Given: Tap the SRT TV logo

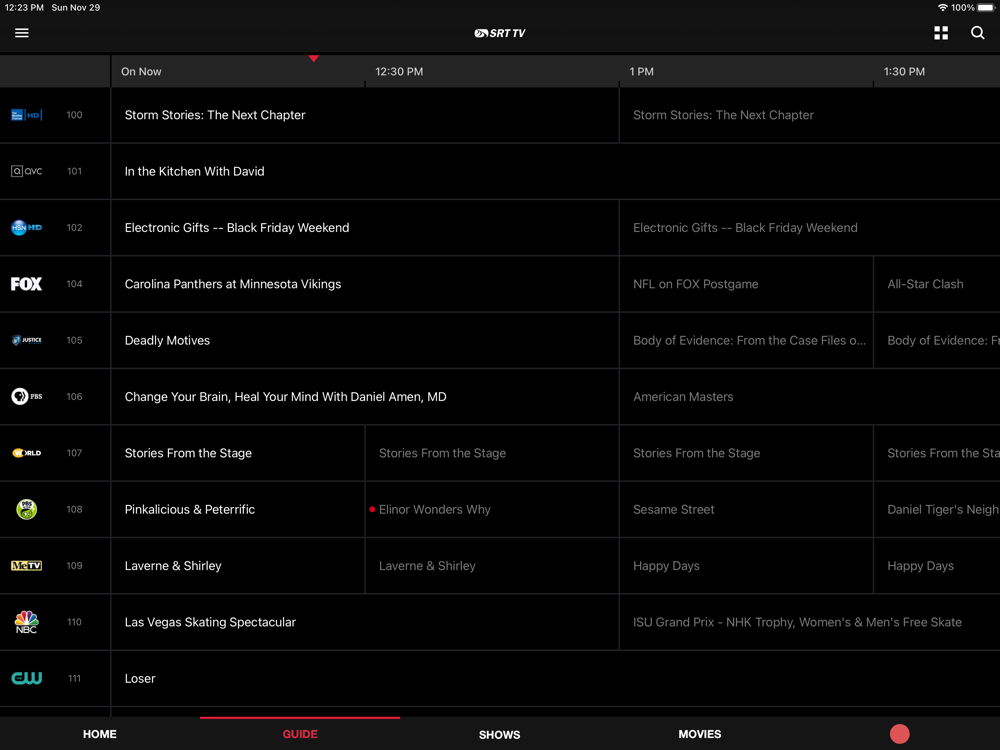Looking at the screenshot, I should pyautogui.click(x=499, y=33).
